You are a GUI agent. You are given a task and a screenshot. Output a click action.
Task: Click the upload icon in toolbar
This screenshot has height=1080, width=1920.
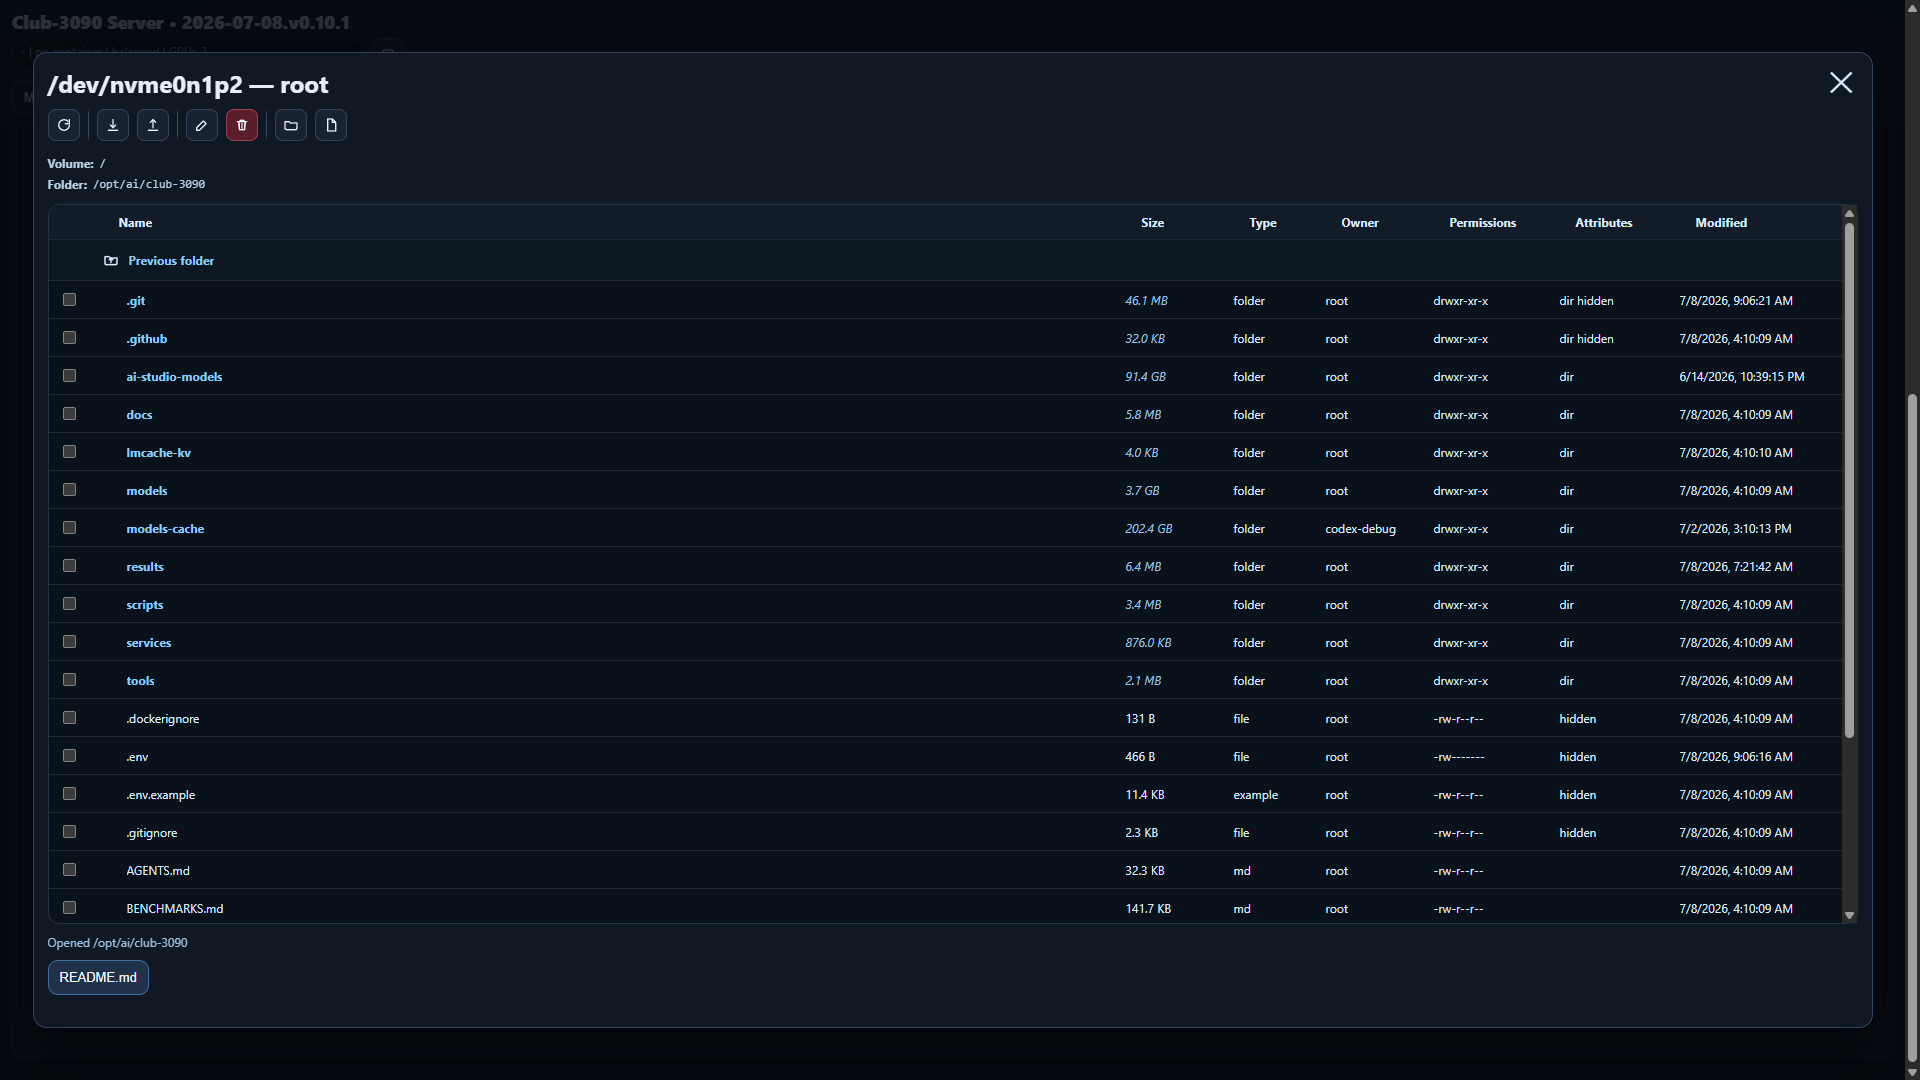click(153, 125)
